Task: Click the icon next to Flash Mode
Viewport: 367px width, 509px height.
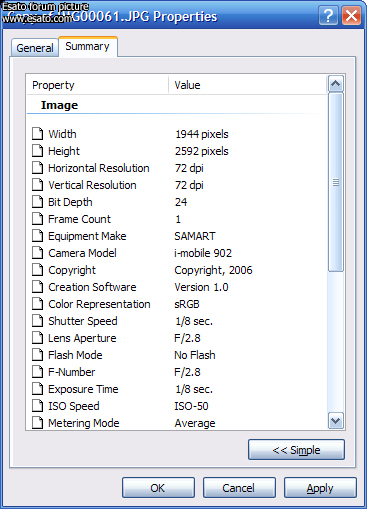Action: coord(38,355)
